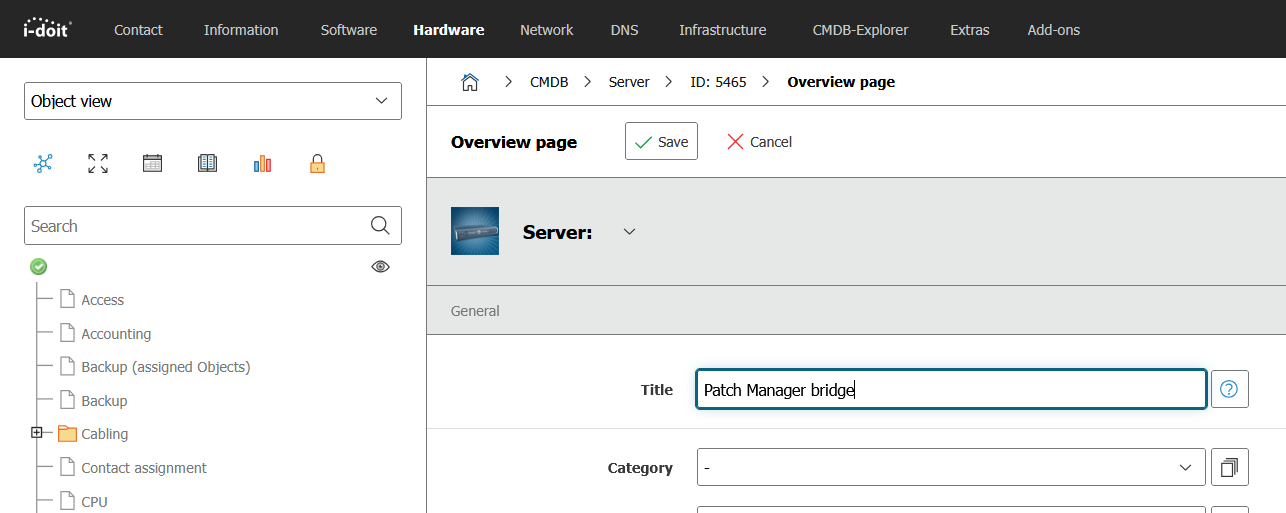Open the bar chart report icon
This screenshot has width=1286, height=513.
pos(262,164)
